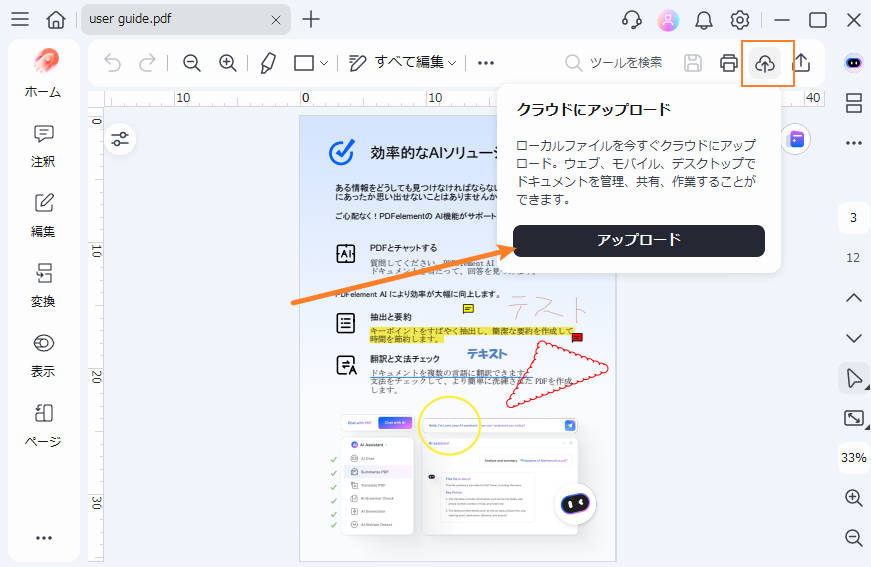Open the ホーム sidebar item

point(43,73)
